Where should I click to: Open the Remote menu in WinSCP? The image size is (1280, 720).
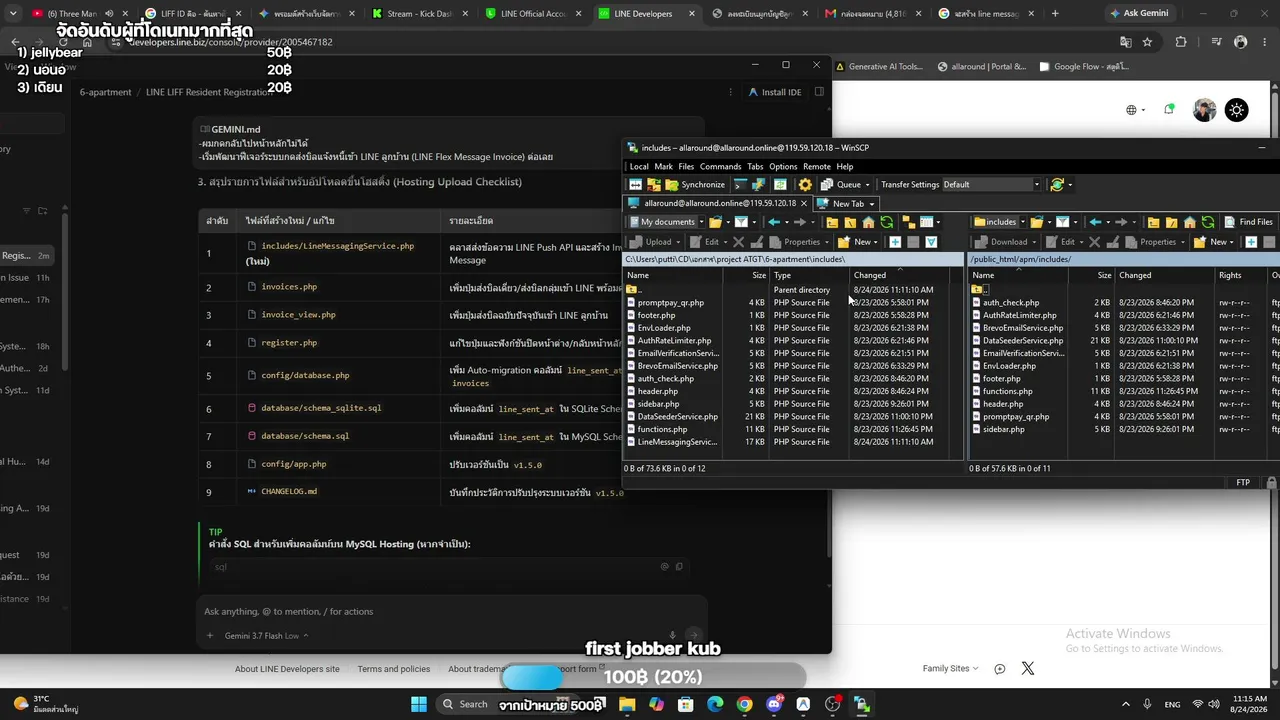pyautogui.click(x=817, y=167)
